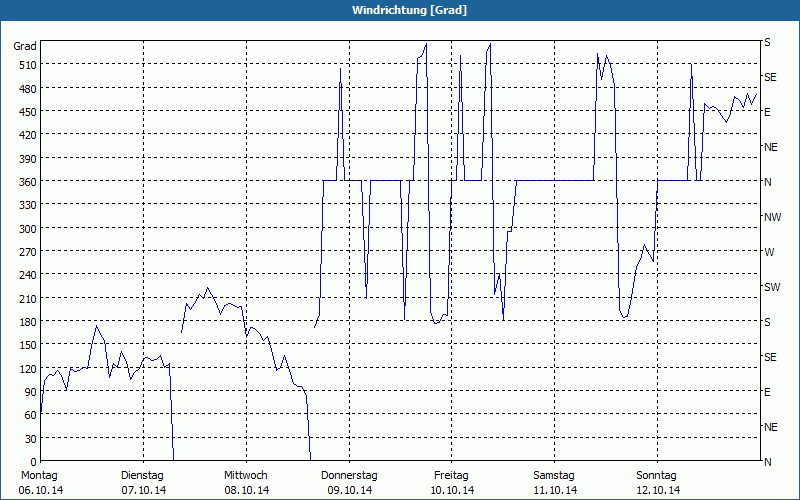Select the 120 degree value
This screenshot has width=800, height=500.
point(28,368)
